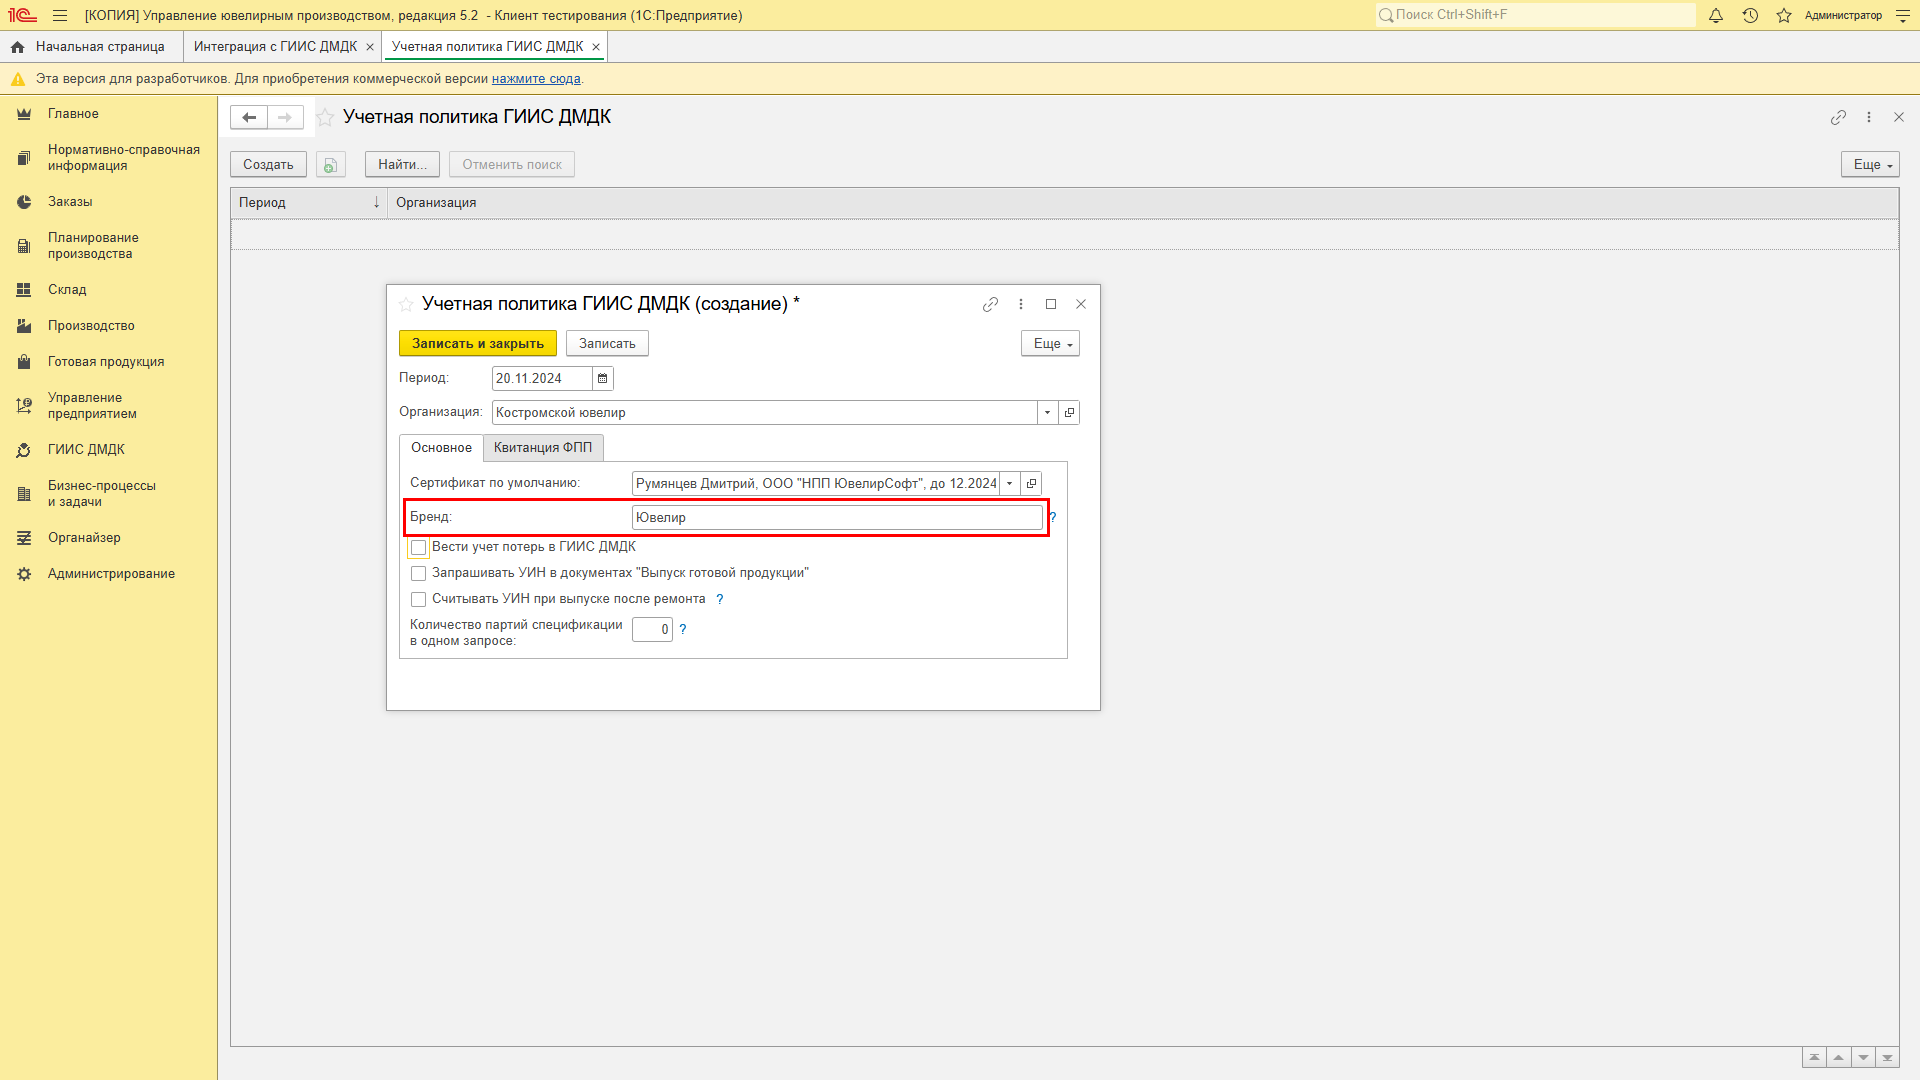This screenshot has width=1920, height=1080.
Task: Click the global search field
Action: click(x=1535, y=15)
